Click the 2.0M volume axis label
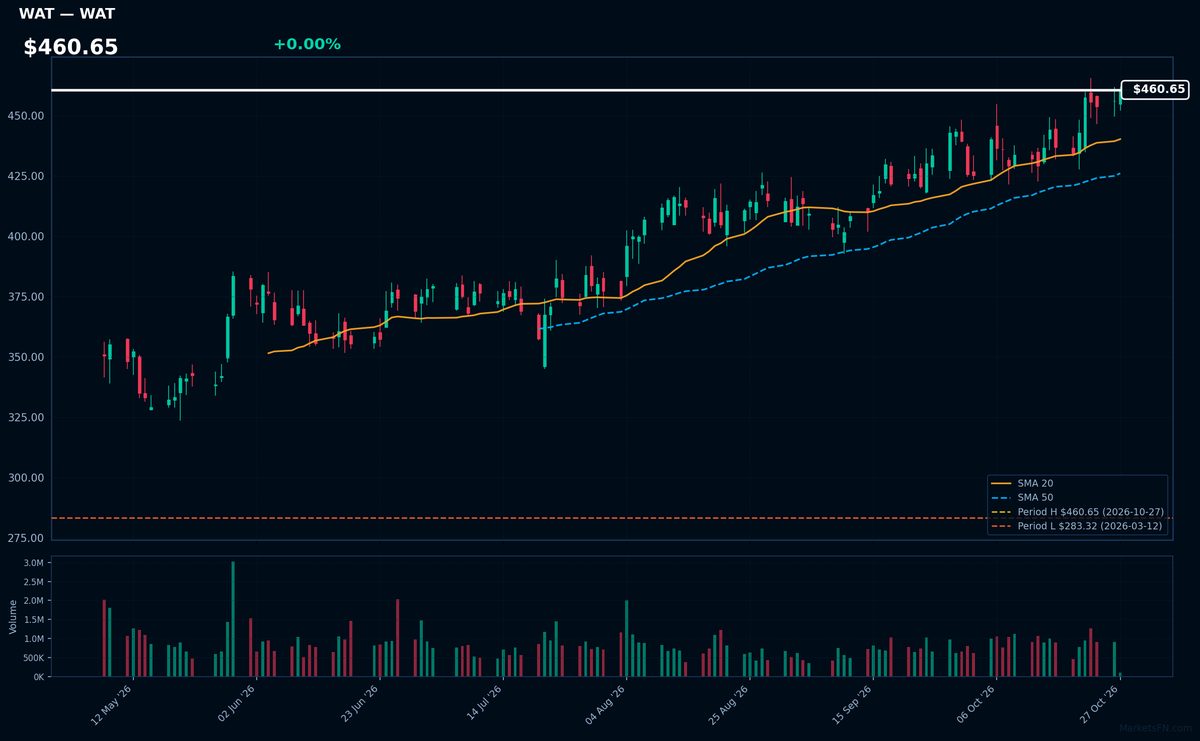This screenshot has width=1200, height=741. point(33,601)
